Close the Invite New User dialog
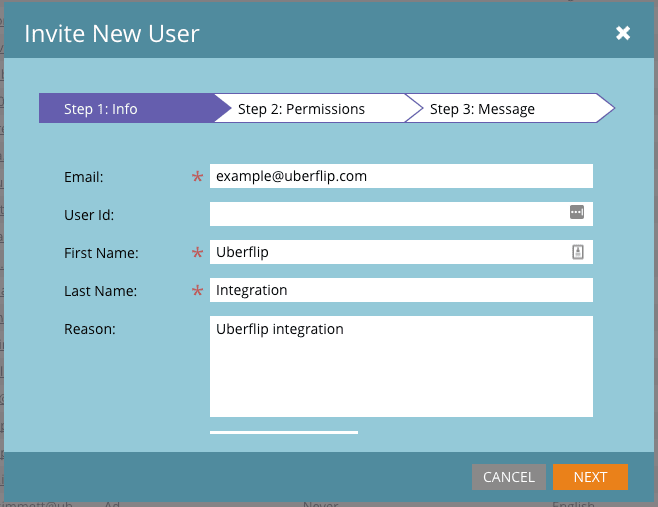This screenshot has width=658, height=507. (x=623, y=33)
